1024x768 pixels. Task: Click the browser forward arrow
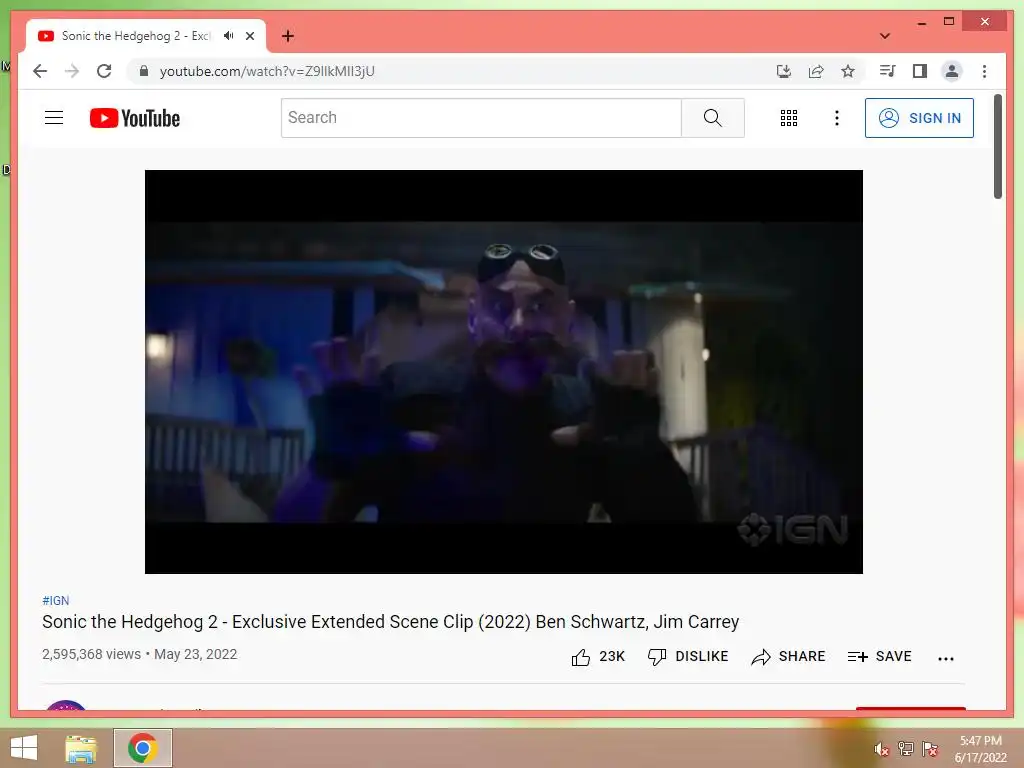click(x=72, y=71)
